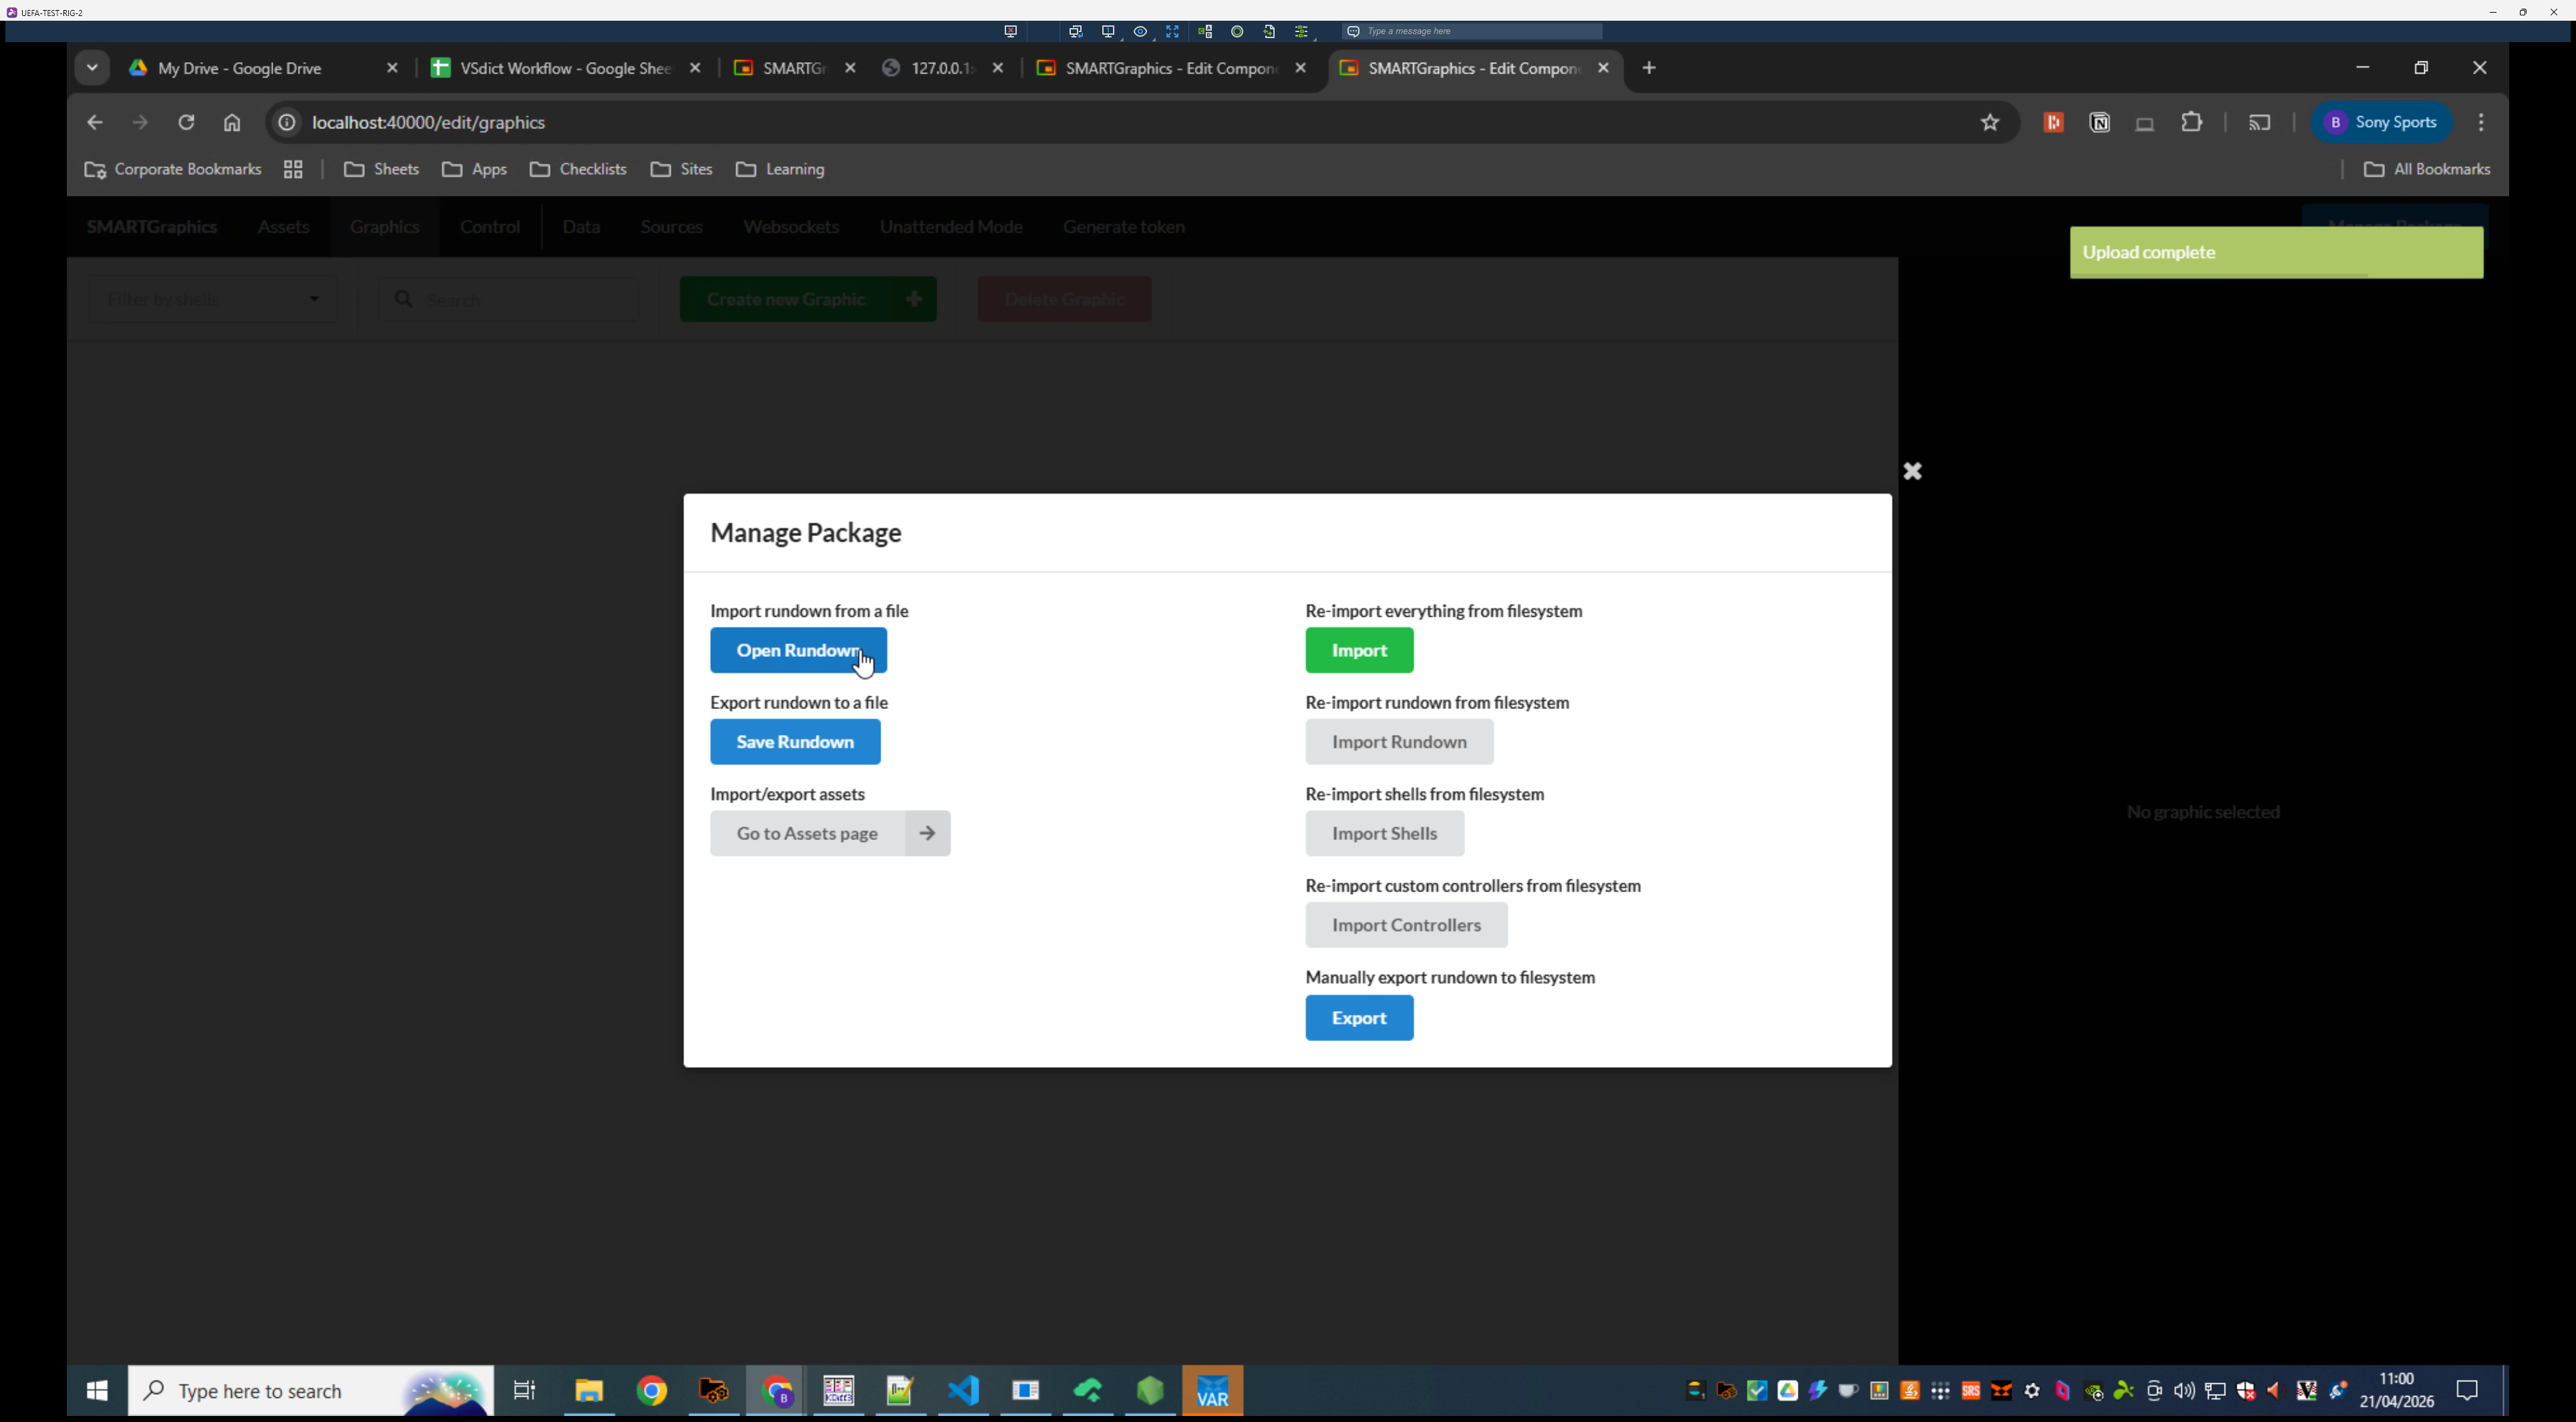Click the blue Export button
This screenshot has height=1422, width=2576.
(x=1359, y=1018)
